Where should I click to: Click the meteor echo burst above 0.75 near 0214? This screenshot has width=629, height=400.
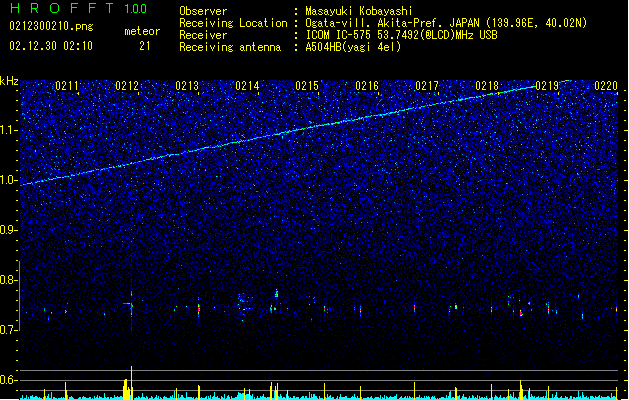276,294
